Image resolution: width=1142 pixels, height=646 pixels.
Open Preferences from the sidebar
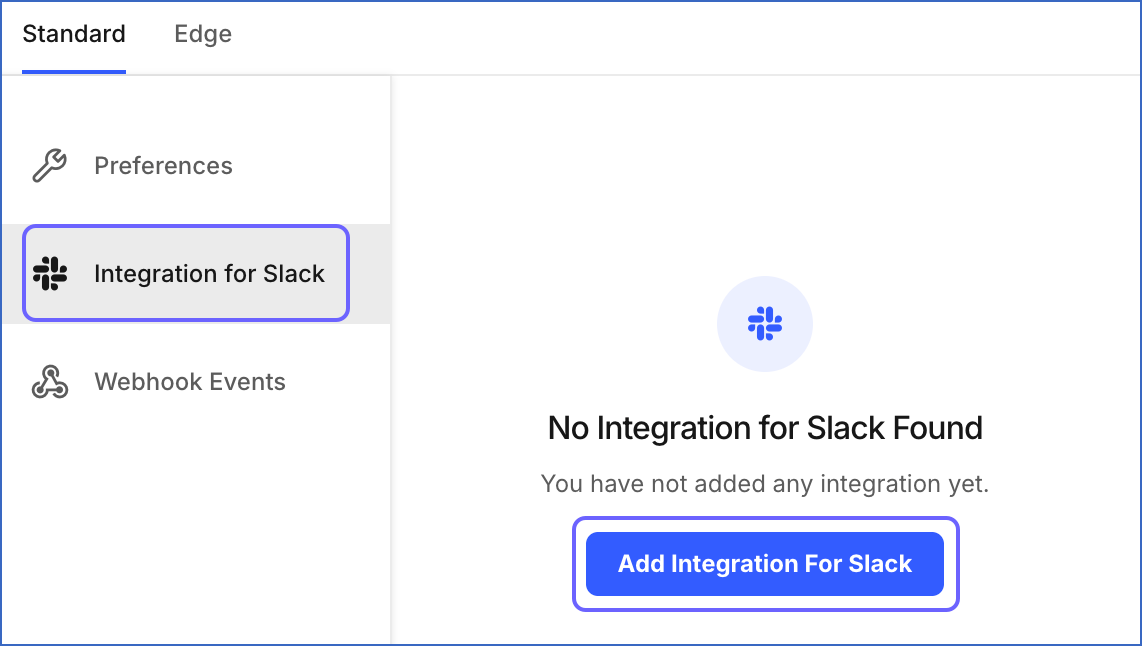coord(163,165)
